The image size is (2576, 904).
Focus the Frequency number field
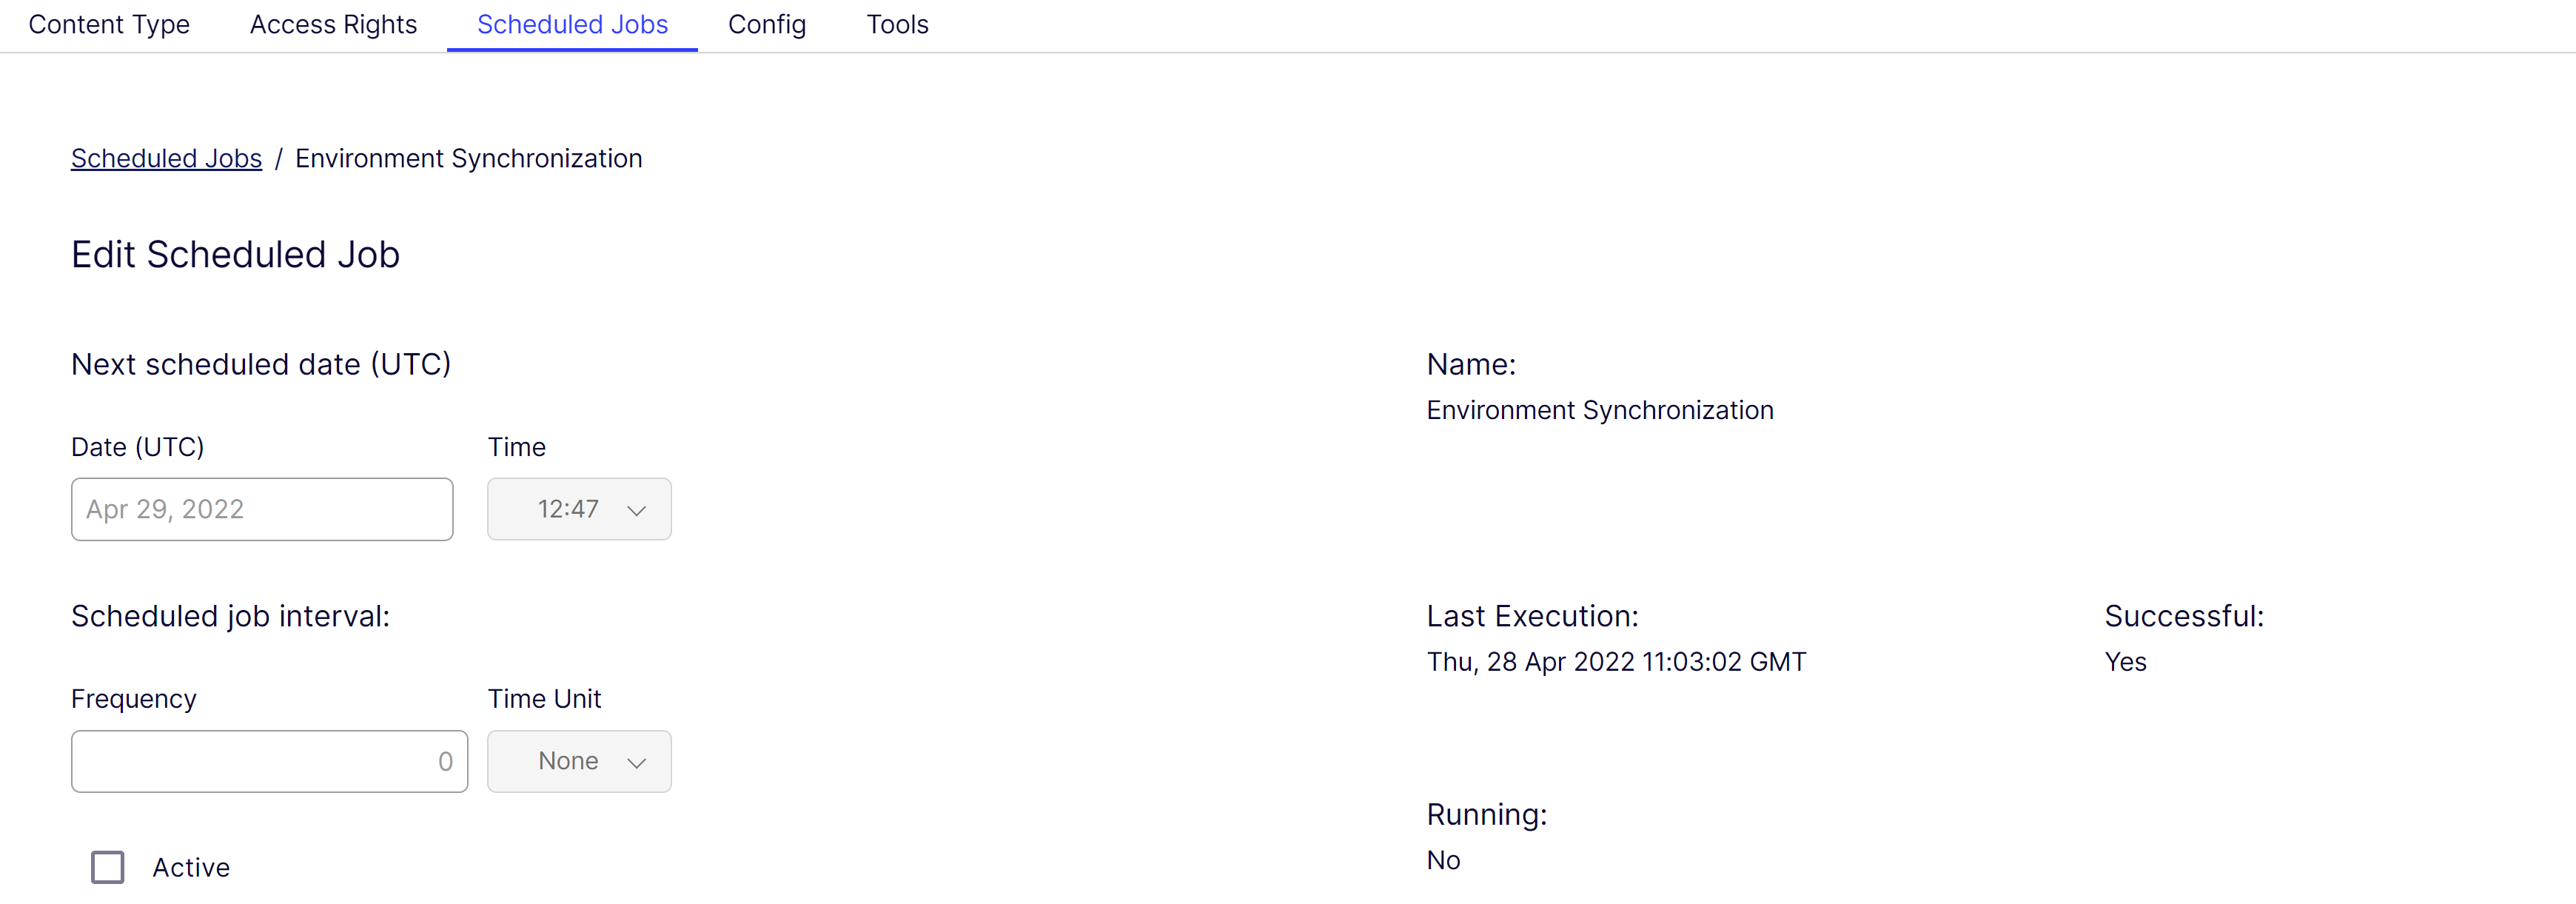(269, 761)
